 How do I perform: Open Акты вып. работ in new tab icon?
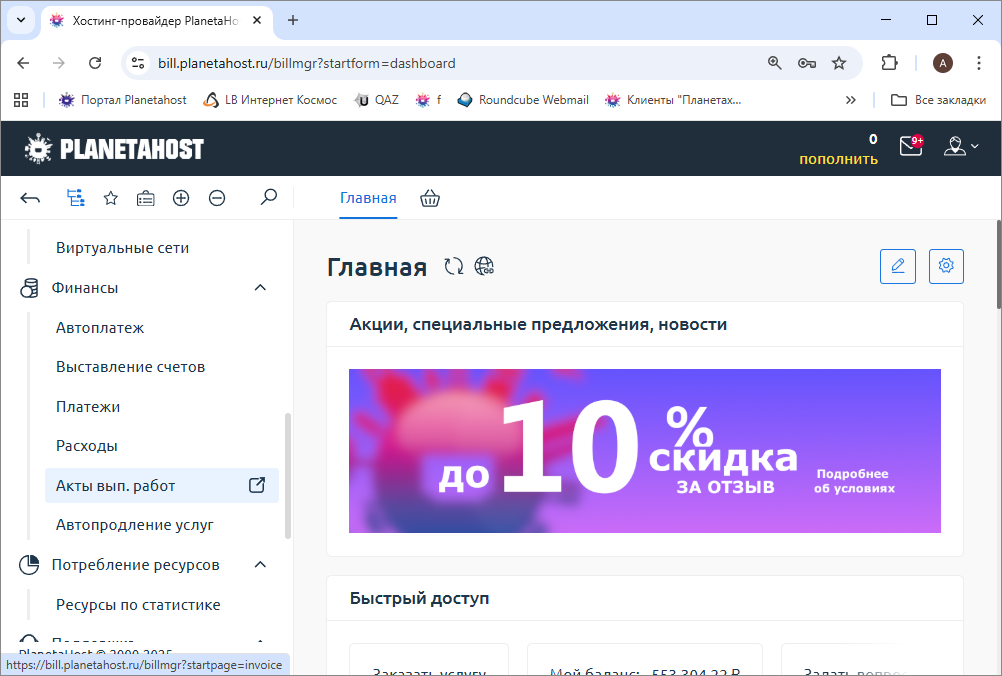pos(257,486)
